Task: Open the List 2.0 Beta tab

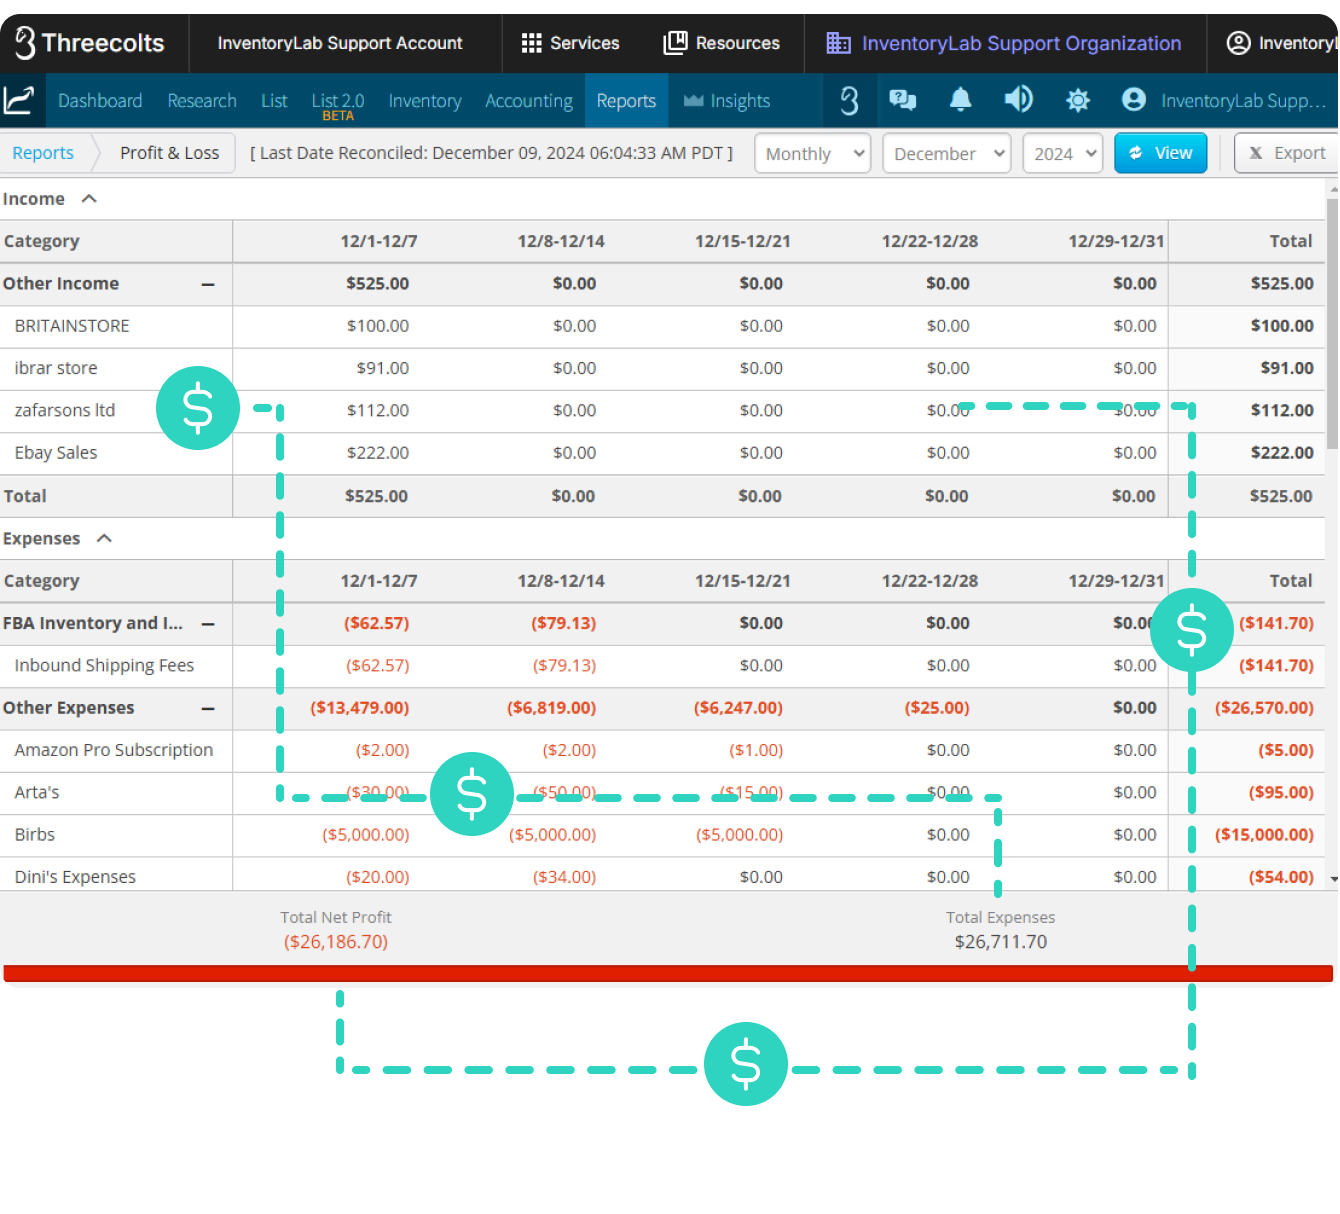Action: coord(338,104)
